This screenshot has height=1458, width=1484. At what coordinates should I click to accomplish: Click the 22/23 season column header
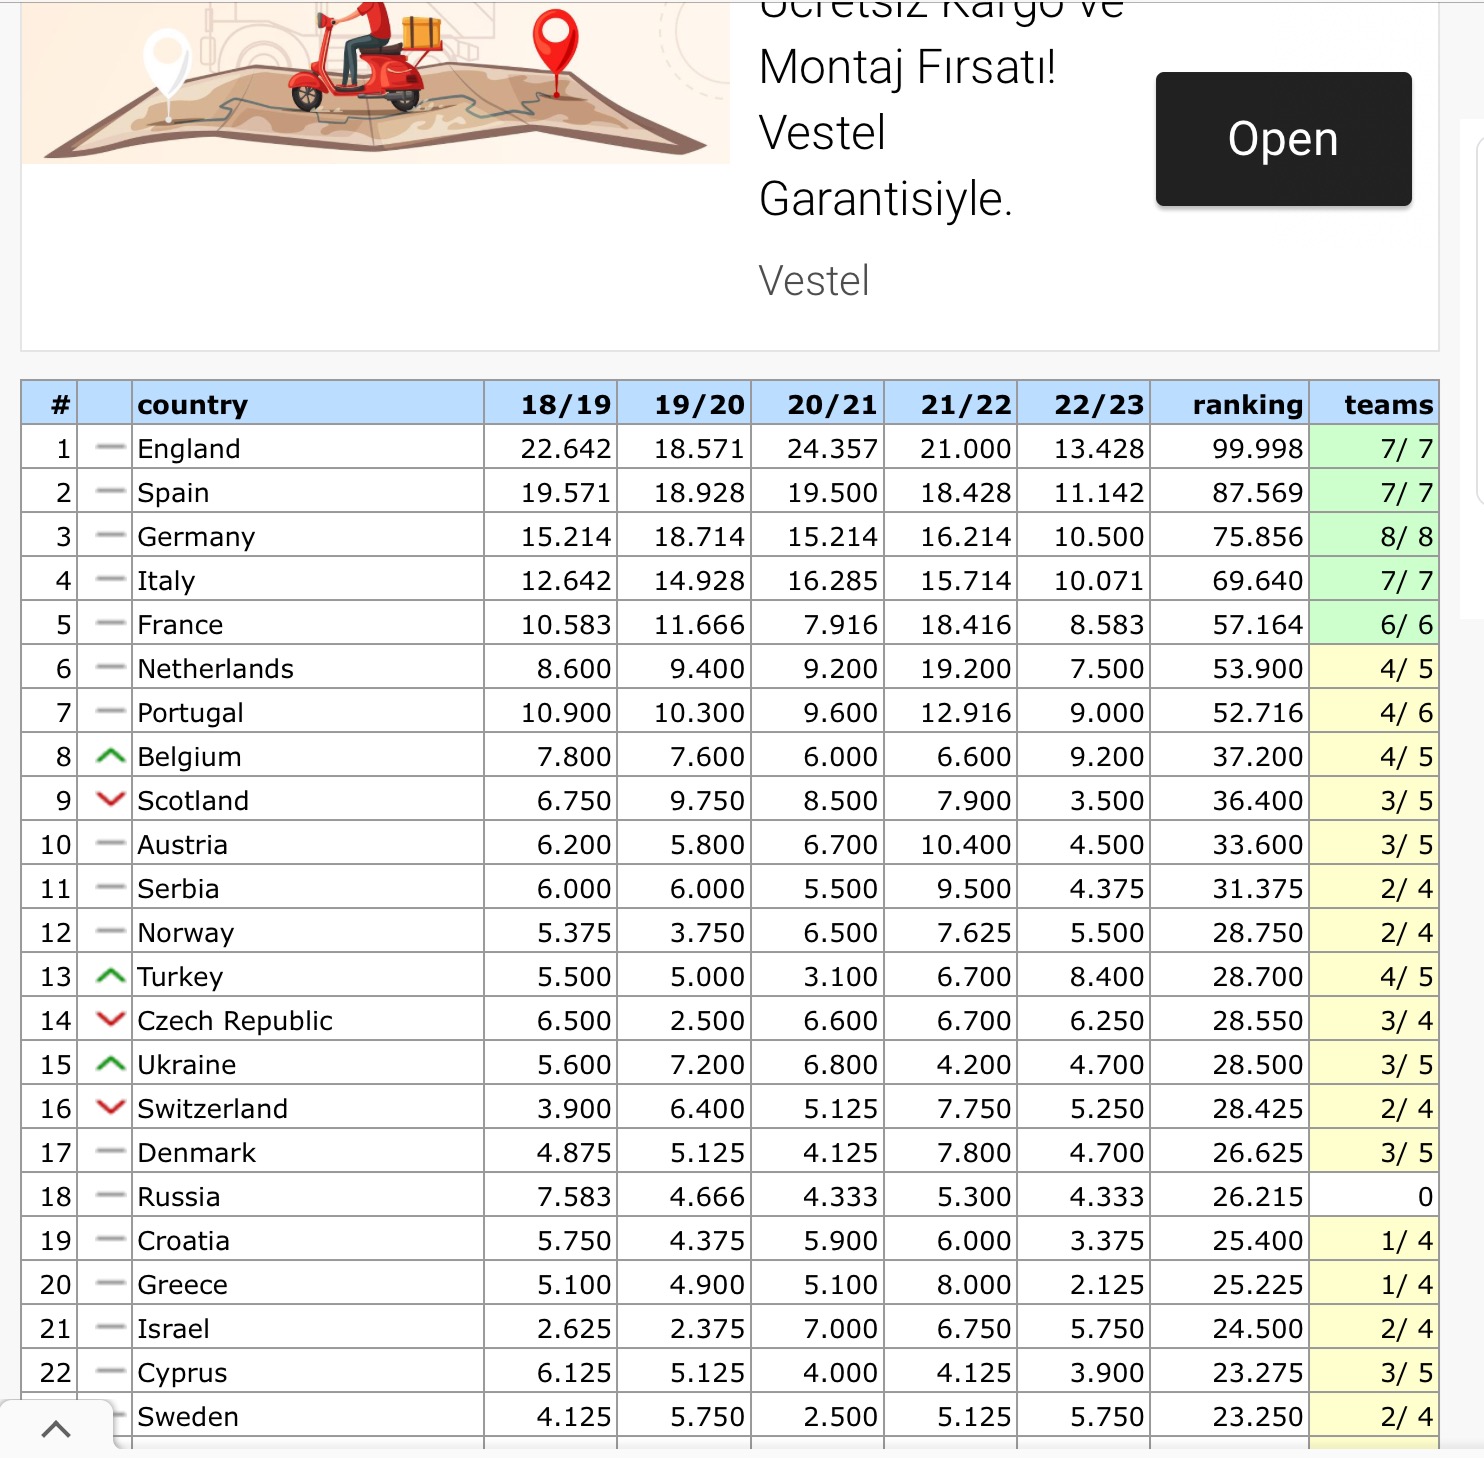pyautogui.click(x=1098, y=404)
